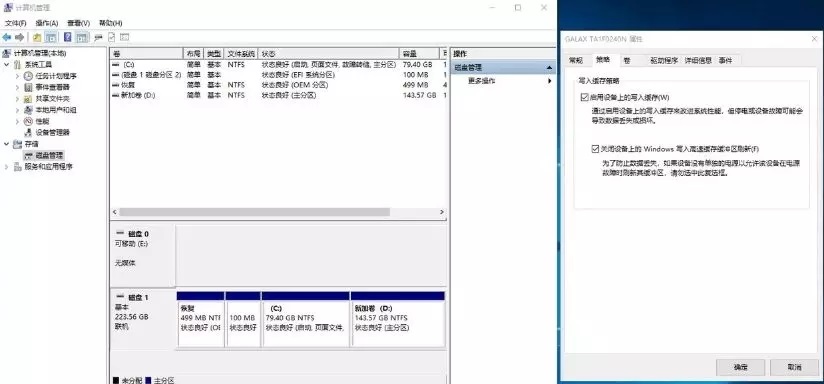The image size is (824, 384).
Task: Open the 查看(V) menu
Action: [x=78, y=23]
